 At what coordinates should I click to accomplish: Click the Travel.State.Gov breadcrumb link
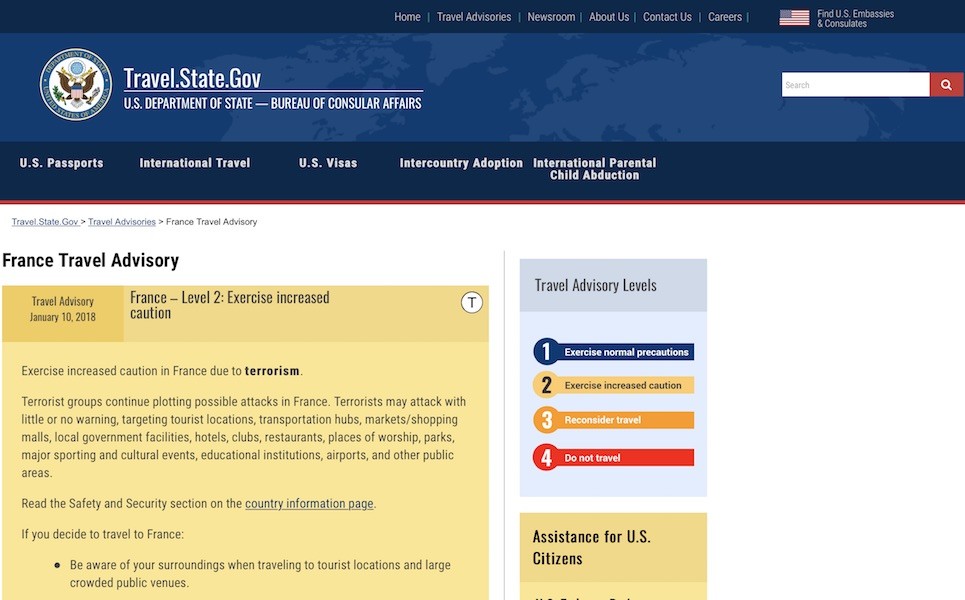[45, 222]
